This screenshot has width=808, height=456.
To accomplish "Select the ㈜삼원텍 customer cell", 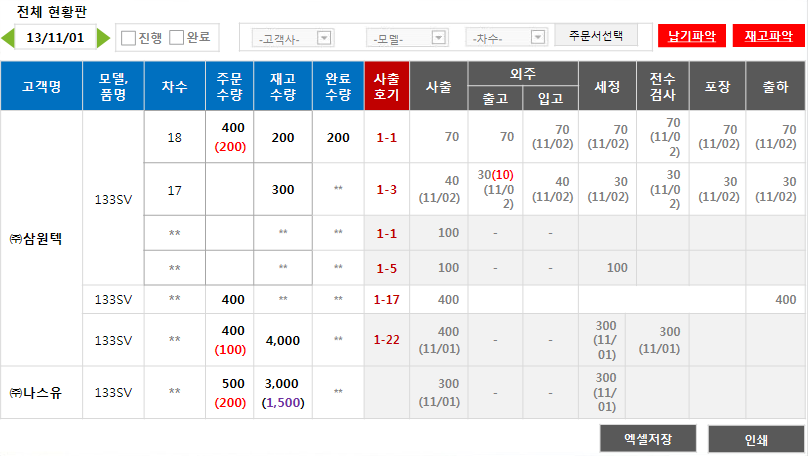I will coord(41,239).
